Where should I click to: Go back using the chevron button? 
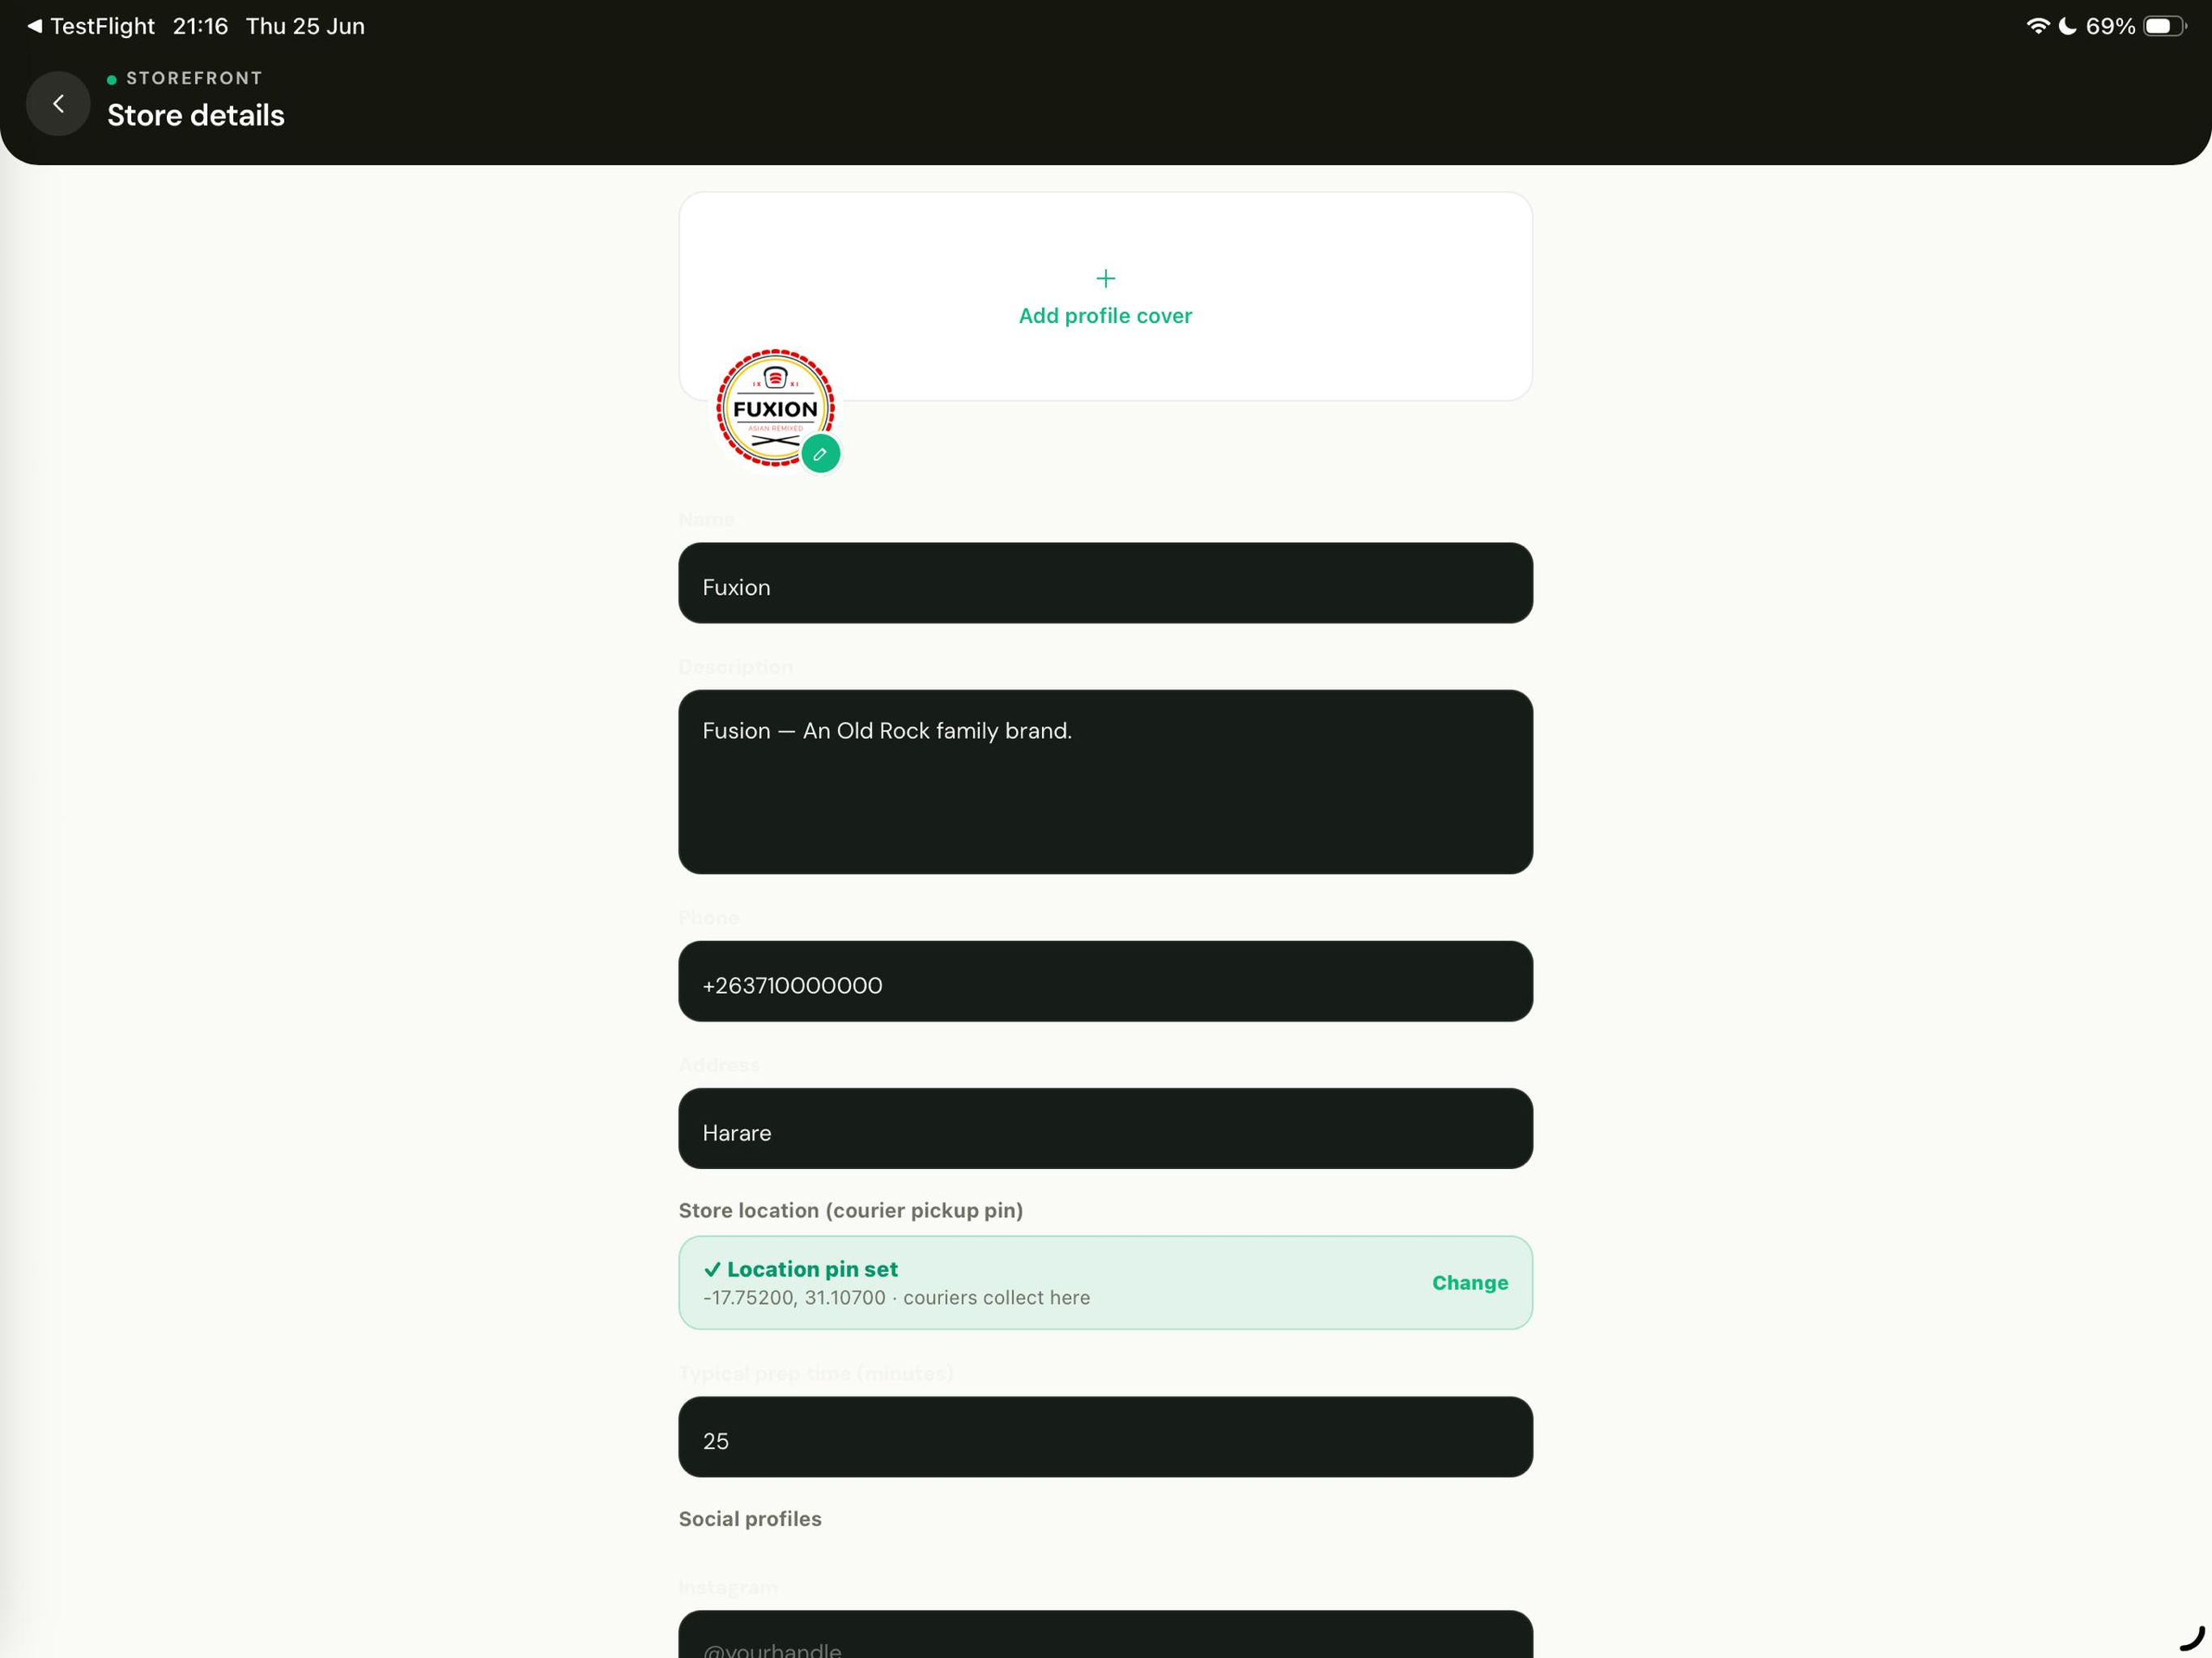click(x=58, y=103)
